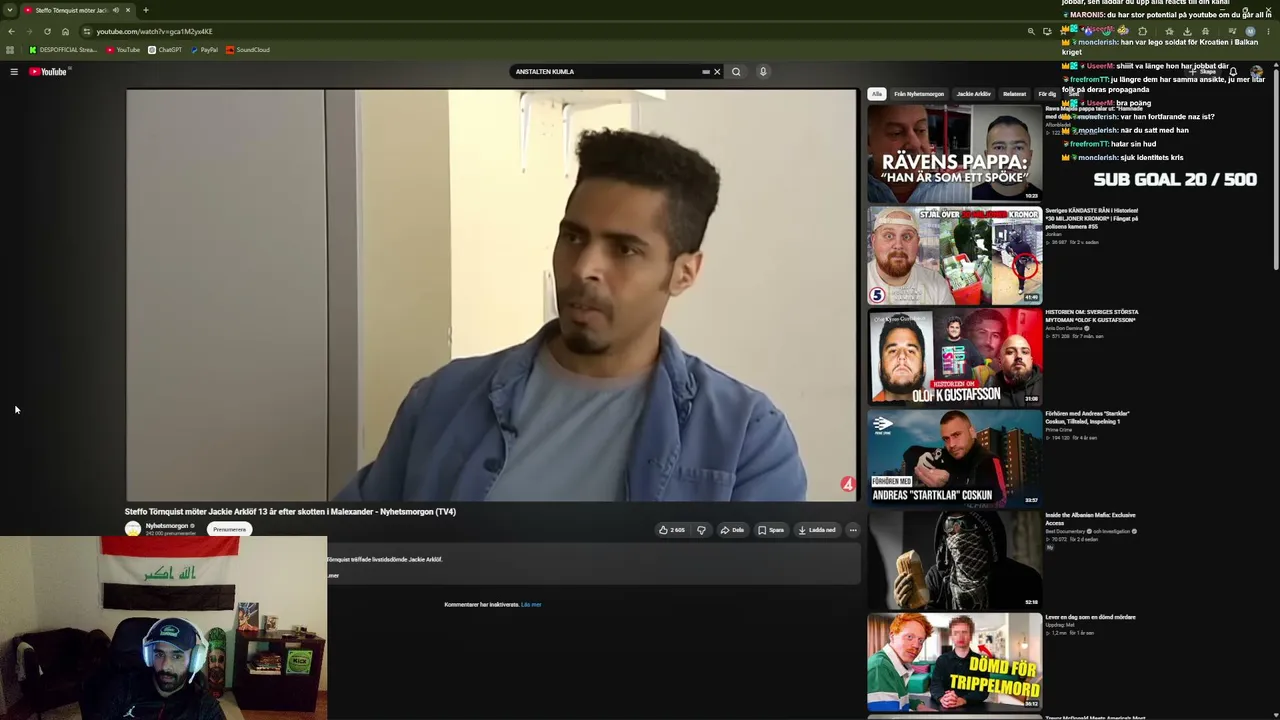Like the video with thumbs up
Screen dimensions: 1280x720
[x=672, y=530]
